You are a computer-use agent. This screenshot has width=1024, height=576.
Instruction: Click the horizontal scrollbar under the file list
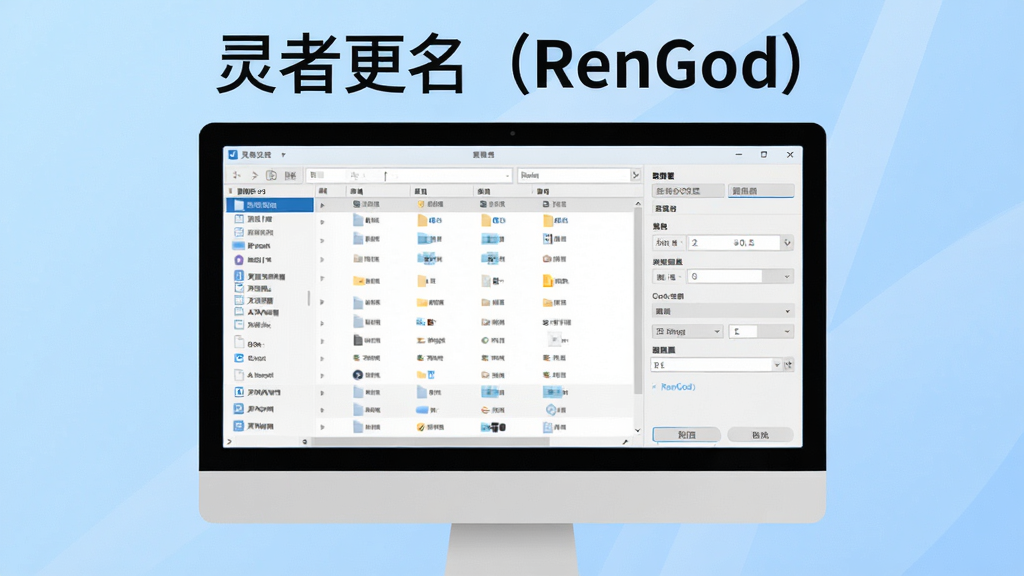(431, 442)
